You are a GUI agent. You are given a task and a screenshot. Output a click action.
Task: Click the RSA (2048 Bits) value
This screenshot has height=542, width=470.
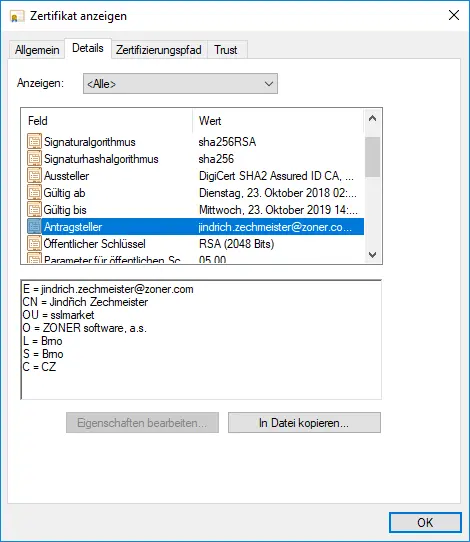point(237,244)
